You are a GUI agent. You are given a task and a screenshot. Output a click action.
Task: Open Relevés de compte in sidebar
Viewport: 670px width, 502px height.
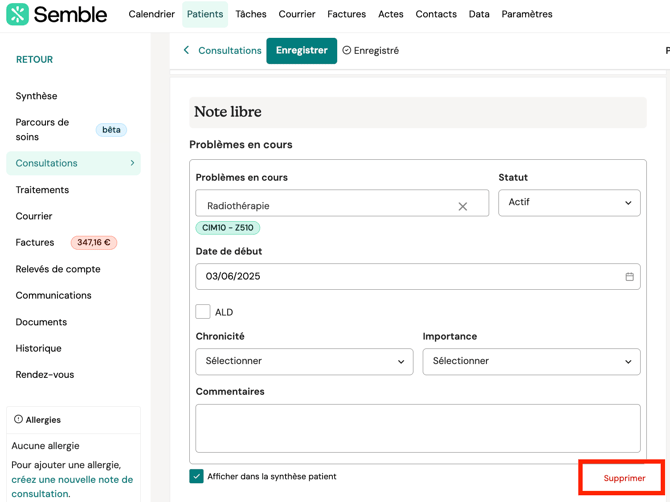point(58,269)
